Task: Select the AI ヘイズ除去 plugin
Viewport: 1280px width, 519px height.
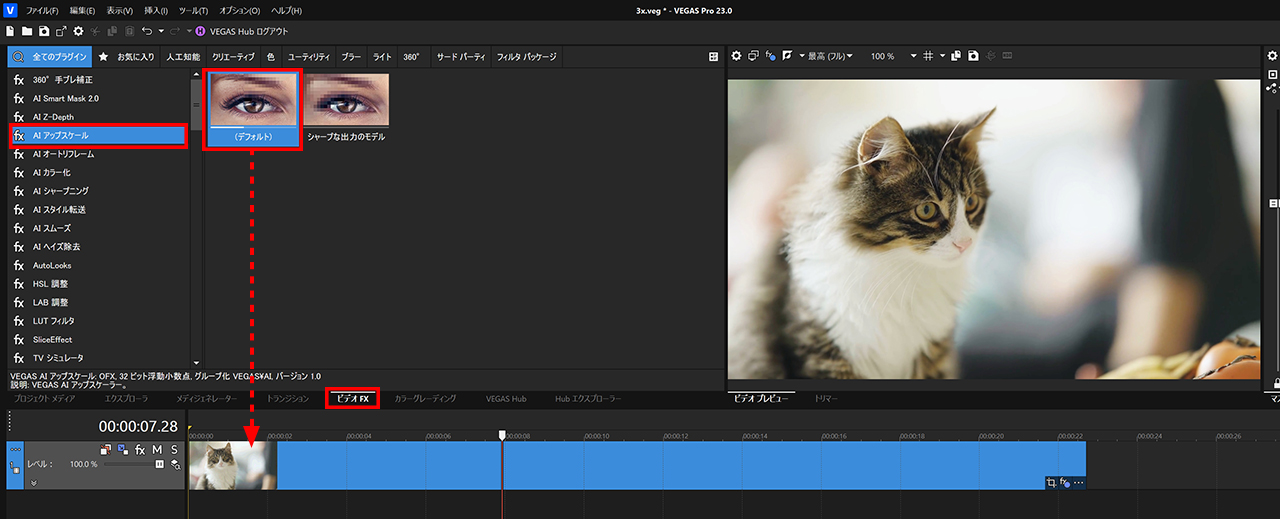Action: tap(98, 247)
